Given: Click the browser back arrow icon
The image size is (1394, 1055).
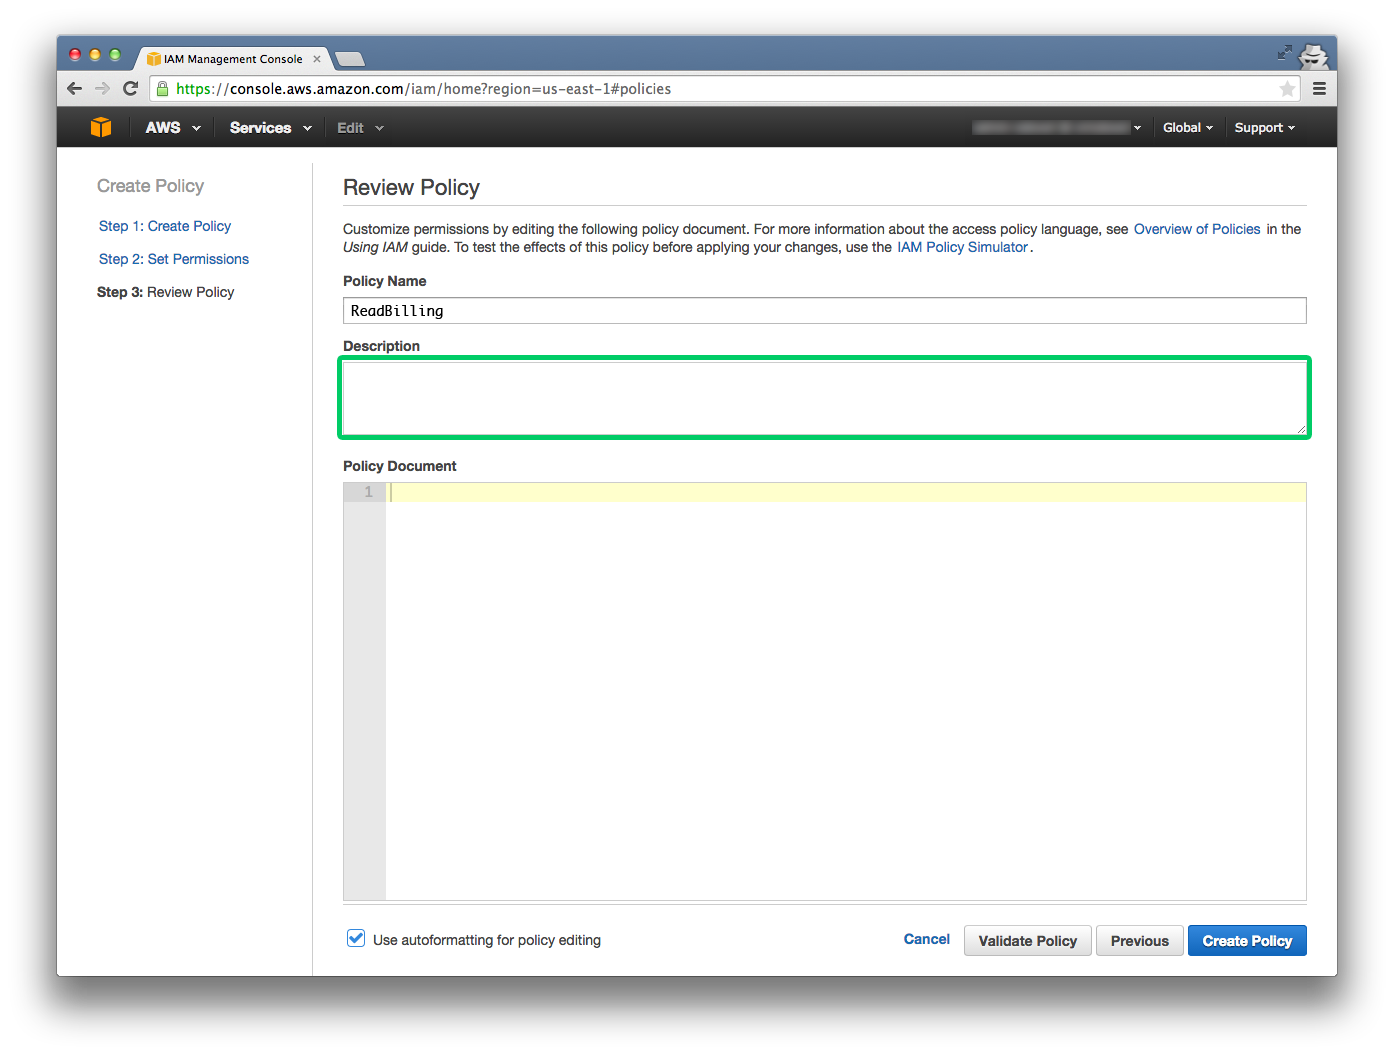Looking at the screenshot, I should coord(74,88).
